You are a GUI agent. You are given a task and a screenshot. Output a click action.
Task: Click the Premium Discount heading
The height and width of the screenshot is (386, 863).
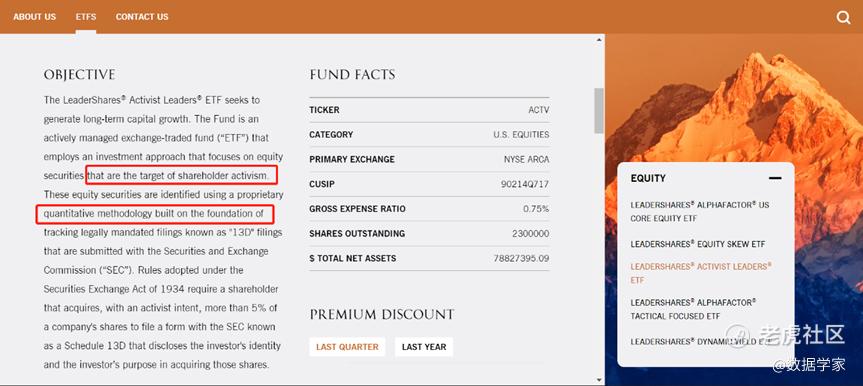click(382, 314)
